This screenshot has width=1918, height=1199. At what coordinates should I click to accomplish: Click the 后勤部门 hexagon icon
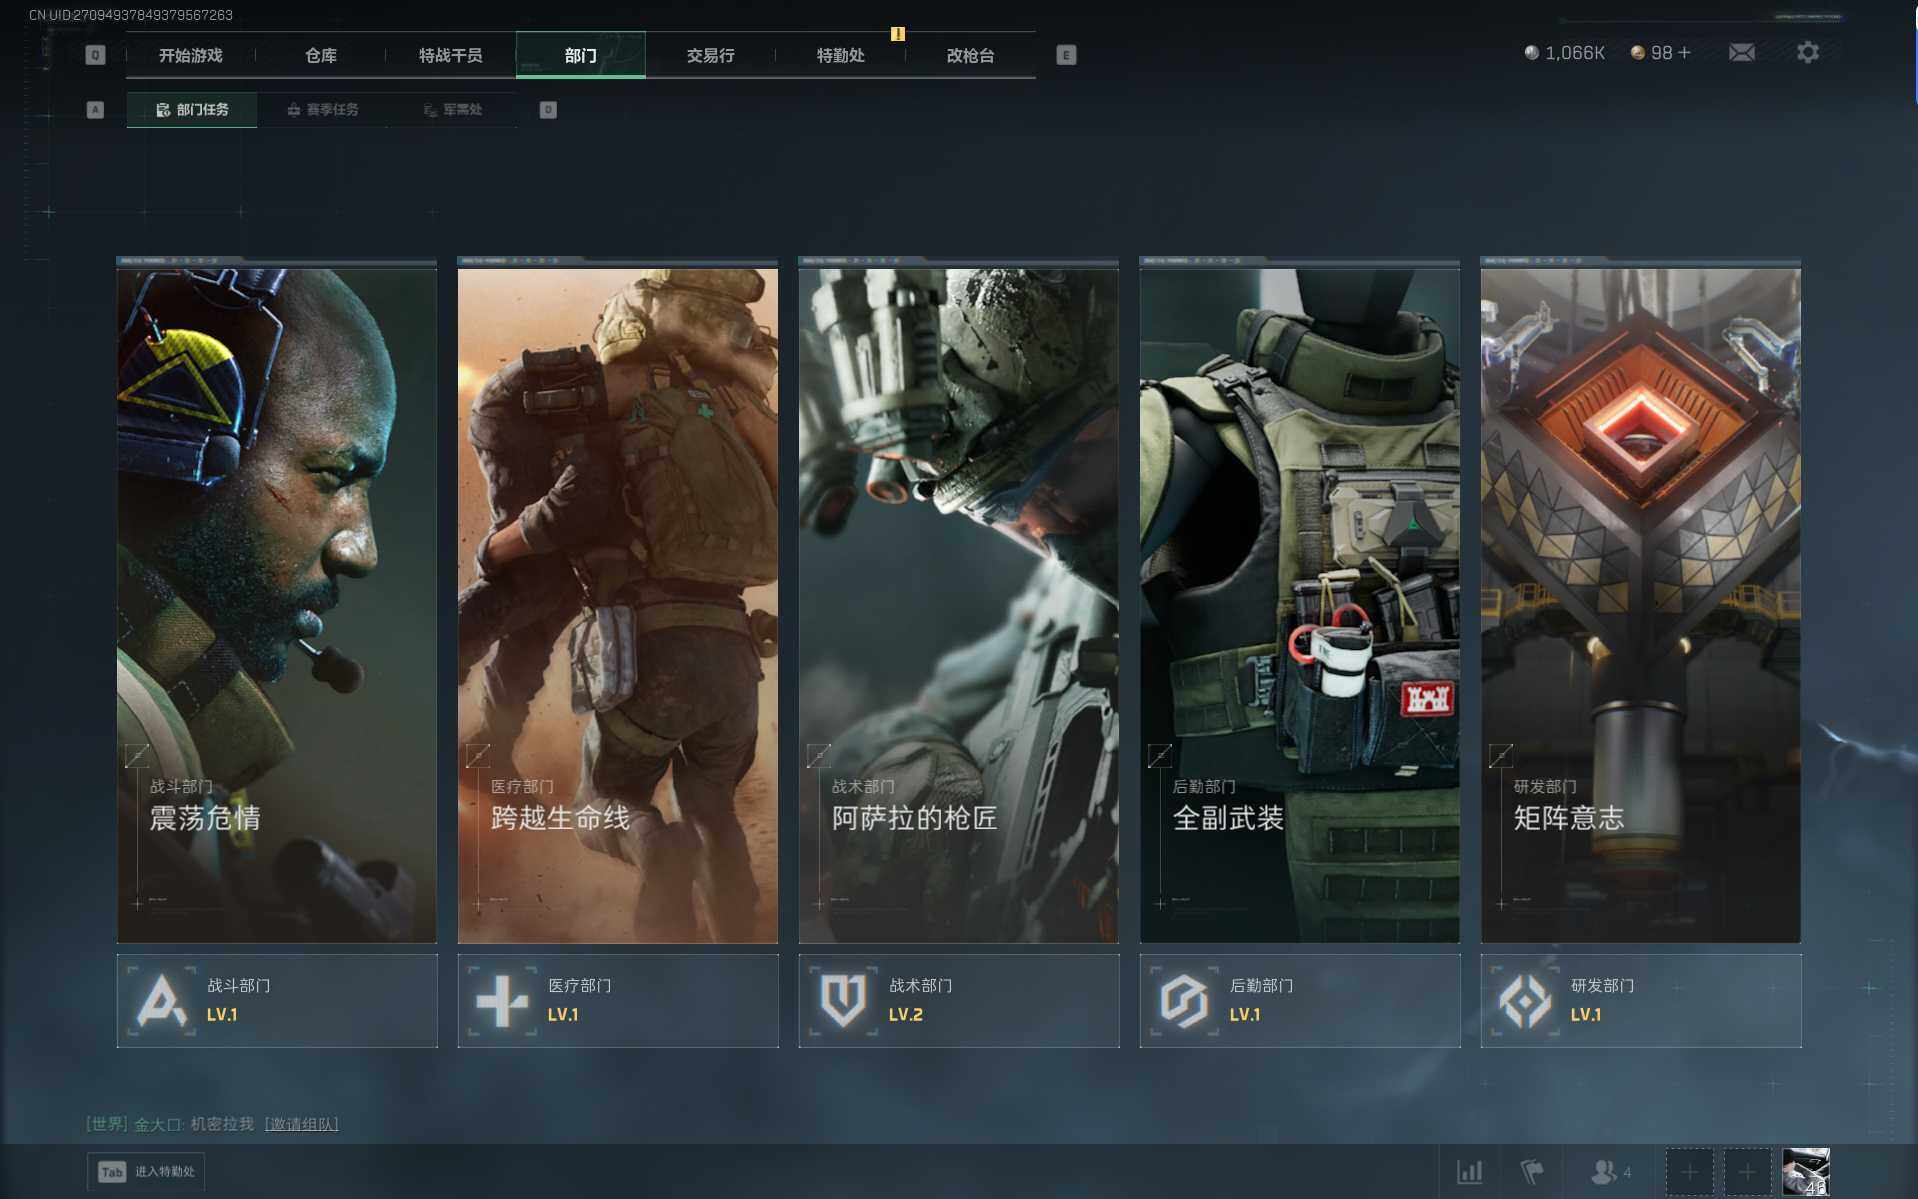(1184, 1001)
